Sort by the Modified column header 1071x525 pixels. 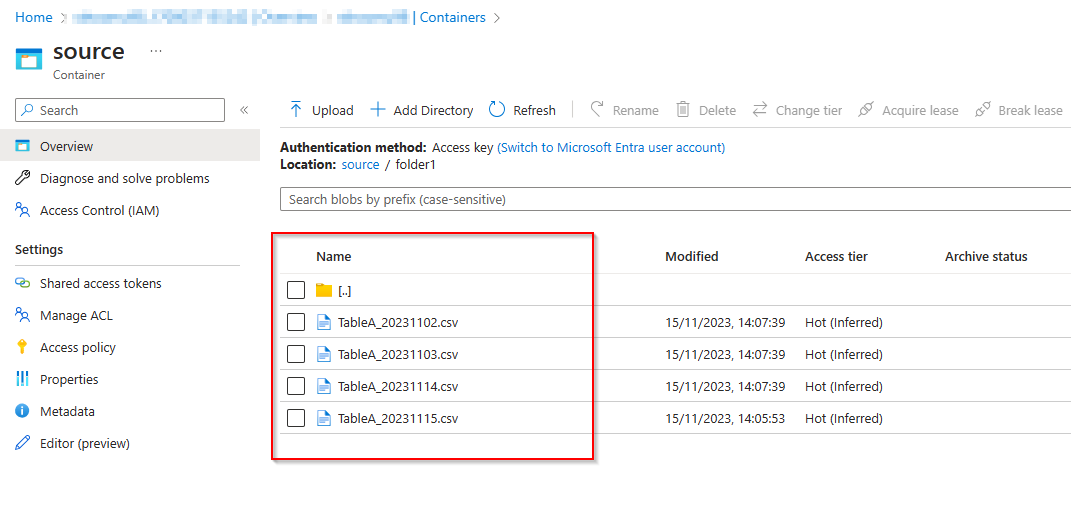point(691,257)
